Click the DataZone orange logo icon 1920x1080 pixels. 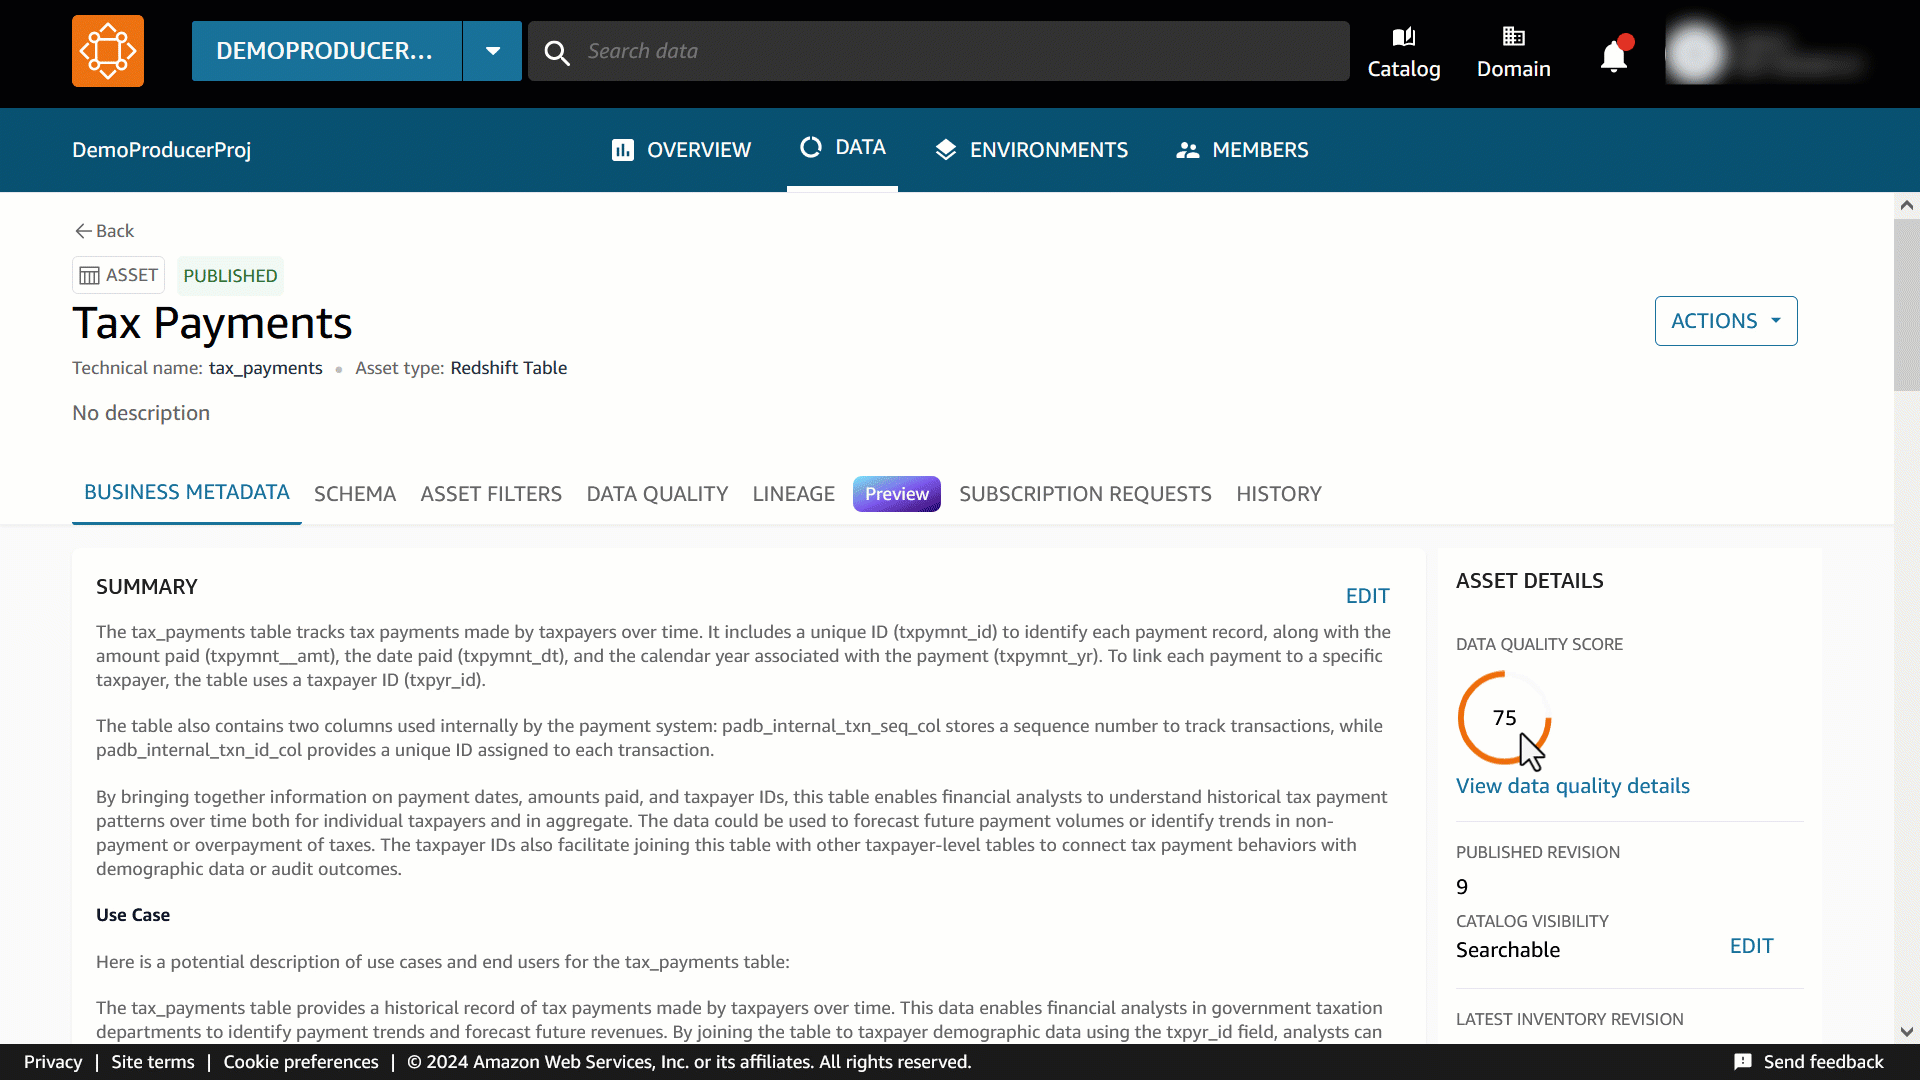[108, 51]
